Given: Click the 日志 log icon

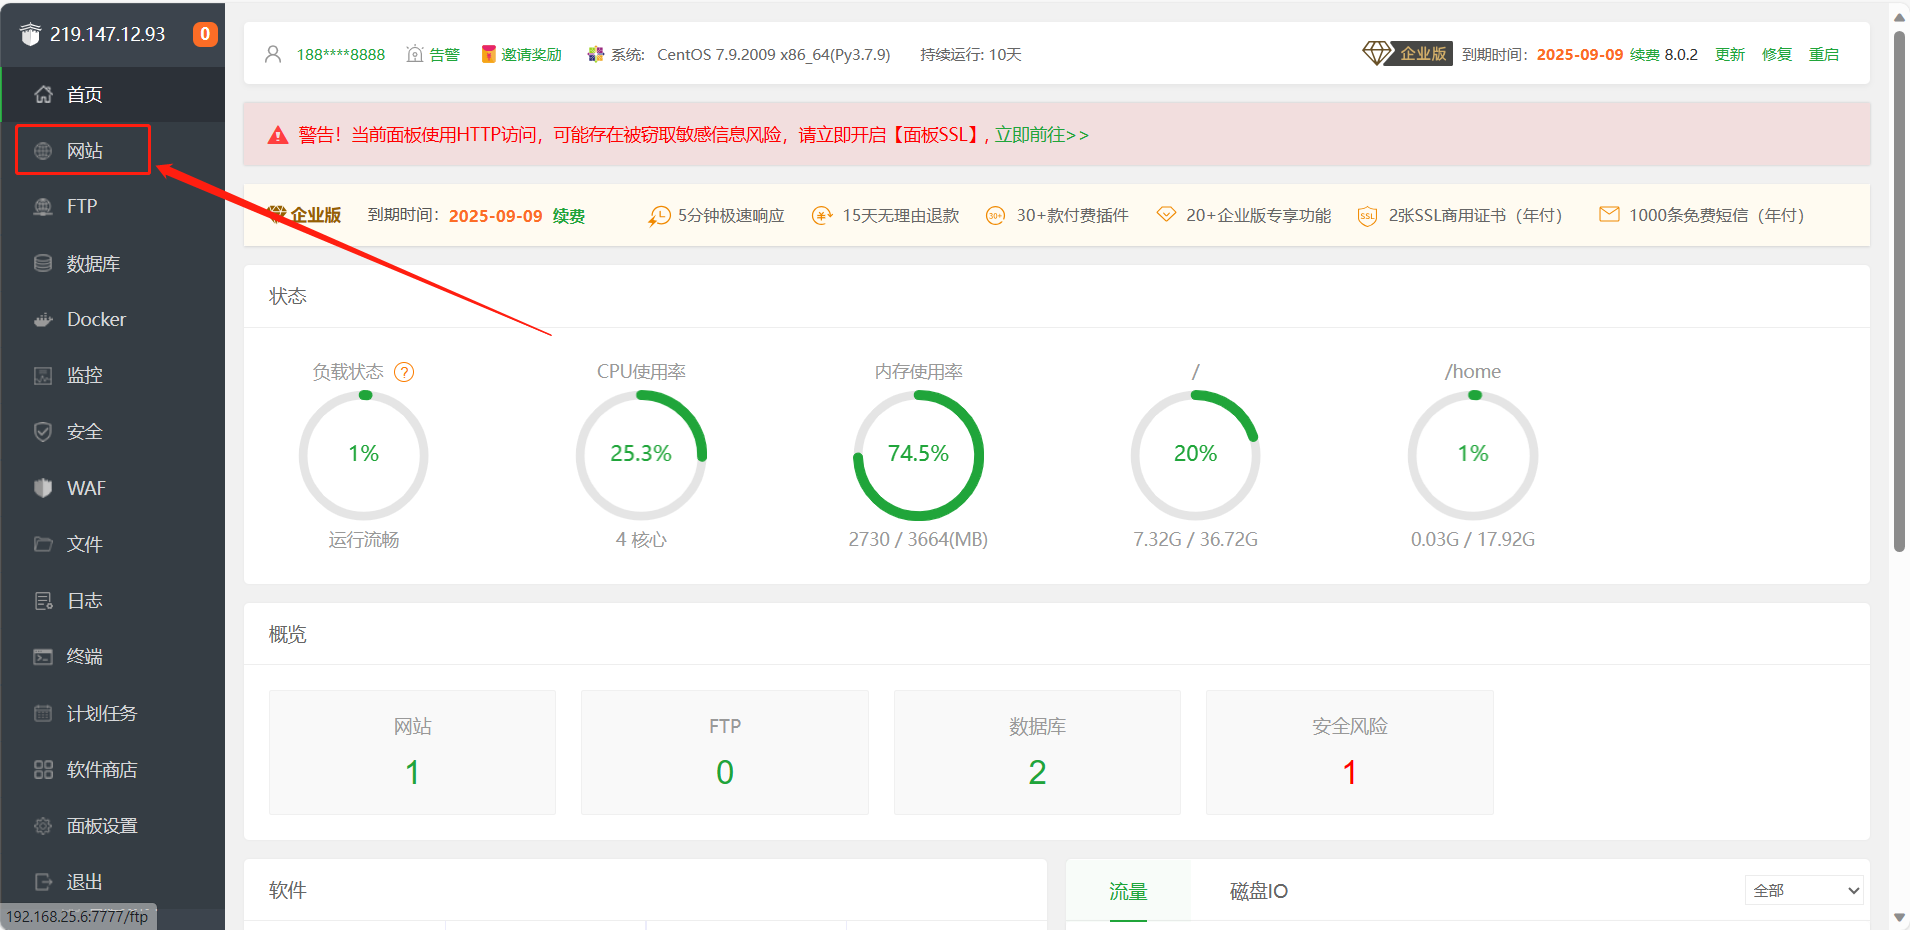Looking at the screenshot, I should click(43, 601).
